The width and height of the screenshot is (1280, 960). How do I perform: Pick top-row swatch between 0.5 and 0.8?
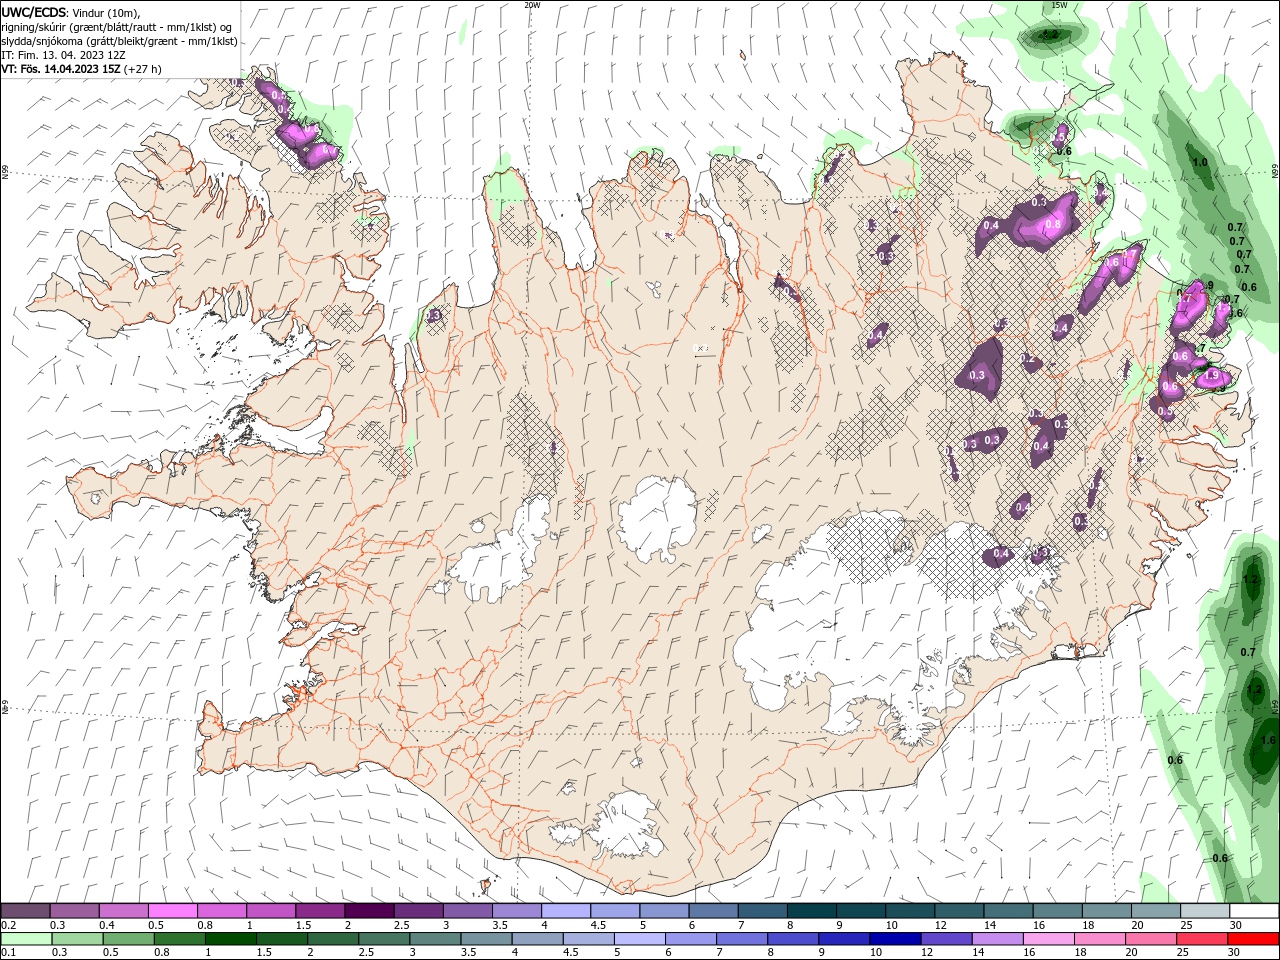[172, 911]
